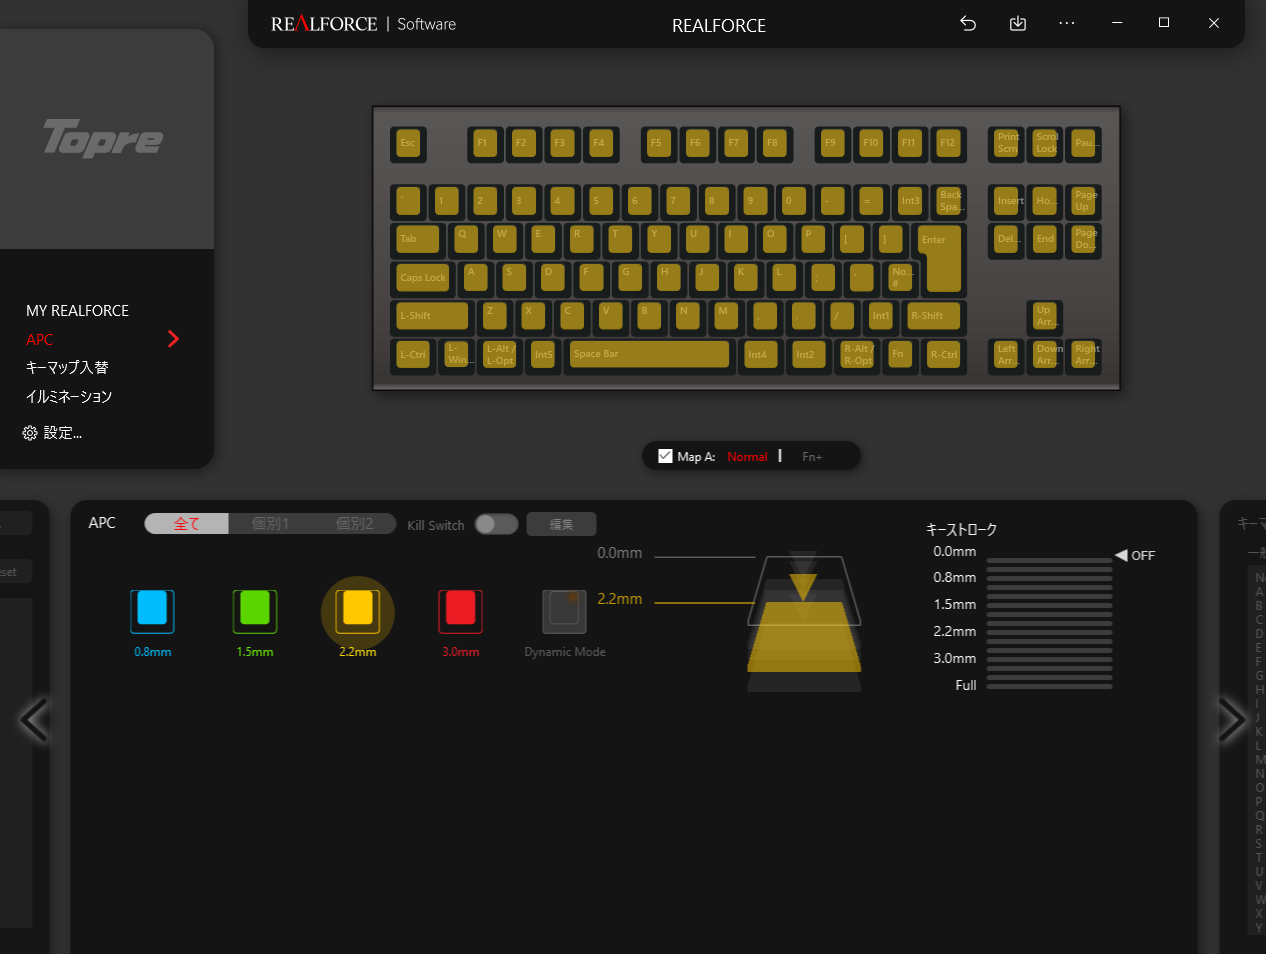This screenshot has height=954, width=1266.
Task: Open the three-dots more options menu
Action: coord(1067,23)
